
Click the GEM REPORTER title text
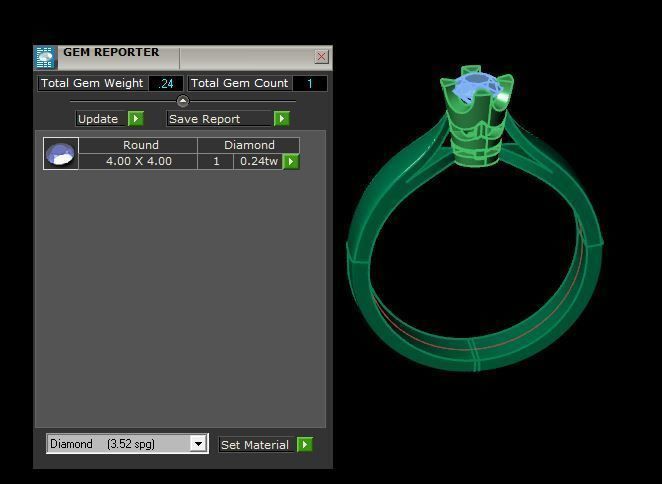(x=111, y=52)
